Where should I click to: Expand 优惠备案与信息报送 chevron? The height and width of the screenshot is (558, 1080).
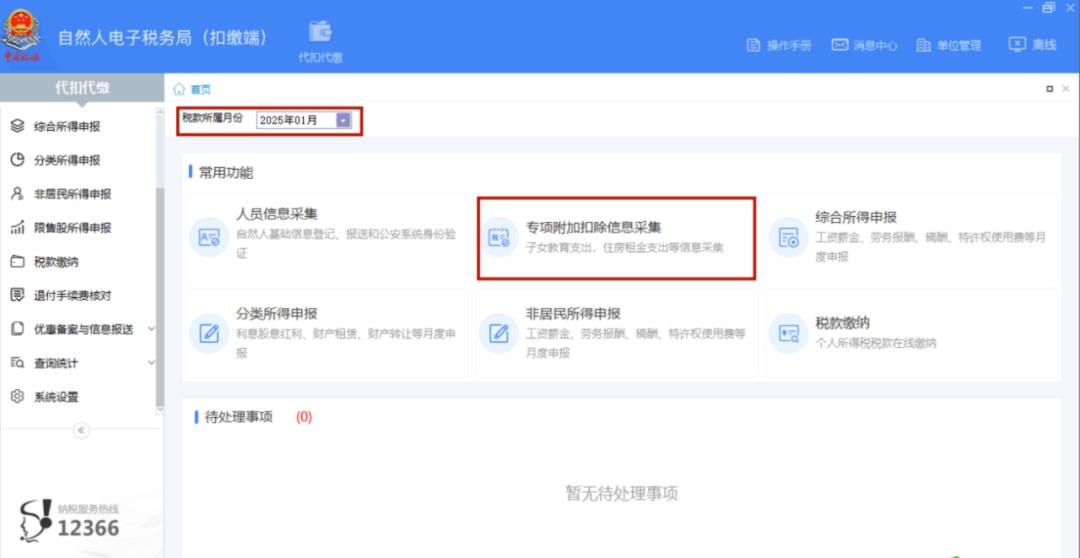click(152, 329)
